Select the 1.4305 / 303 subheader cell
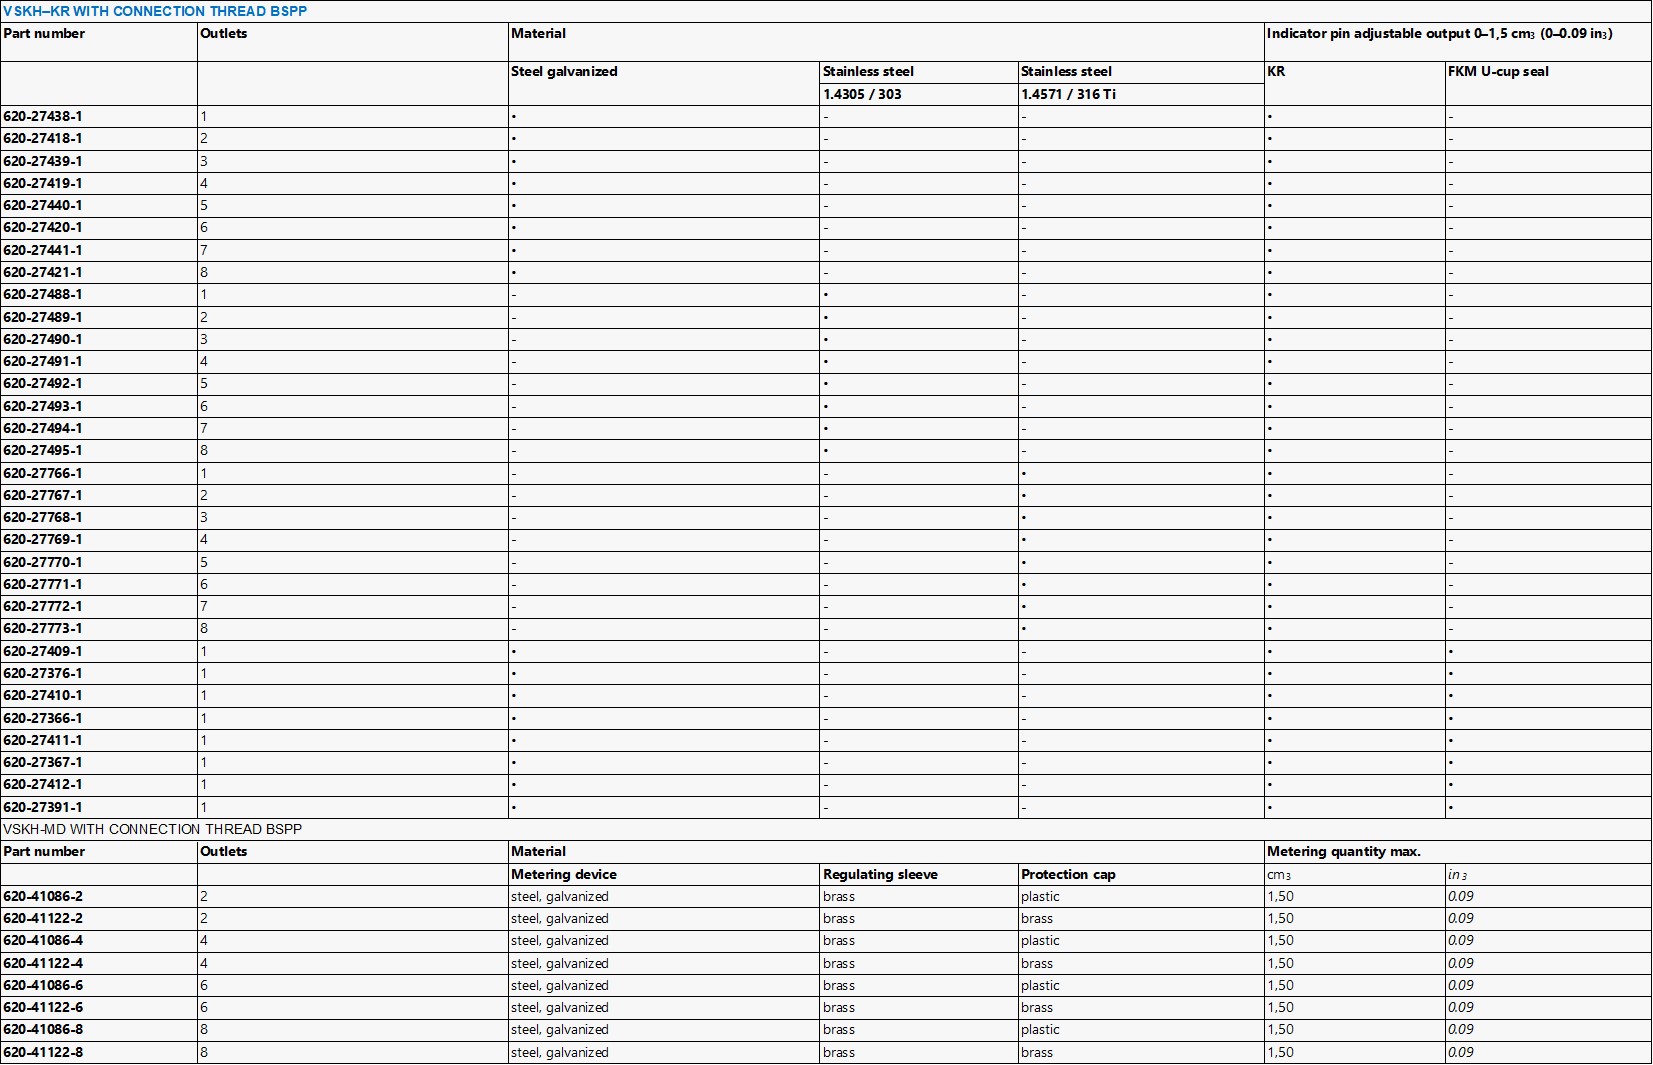 click(862, 94)
